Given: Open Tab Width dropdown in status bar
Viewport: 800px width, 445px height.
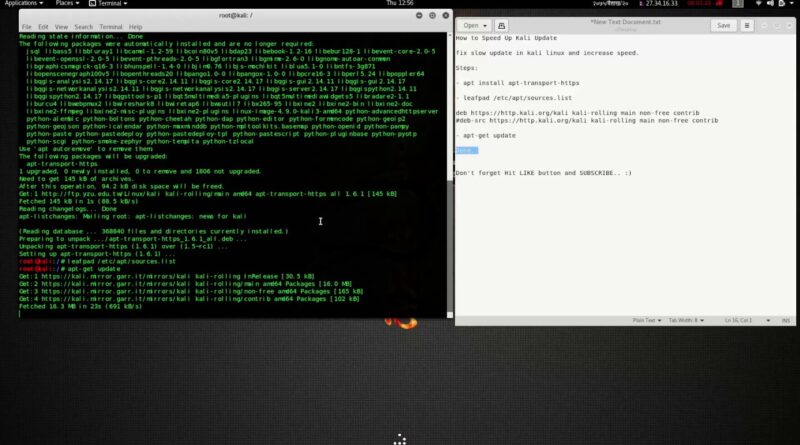Looking at the screenshot, I should tap(686, 320).
